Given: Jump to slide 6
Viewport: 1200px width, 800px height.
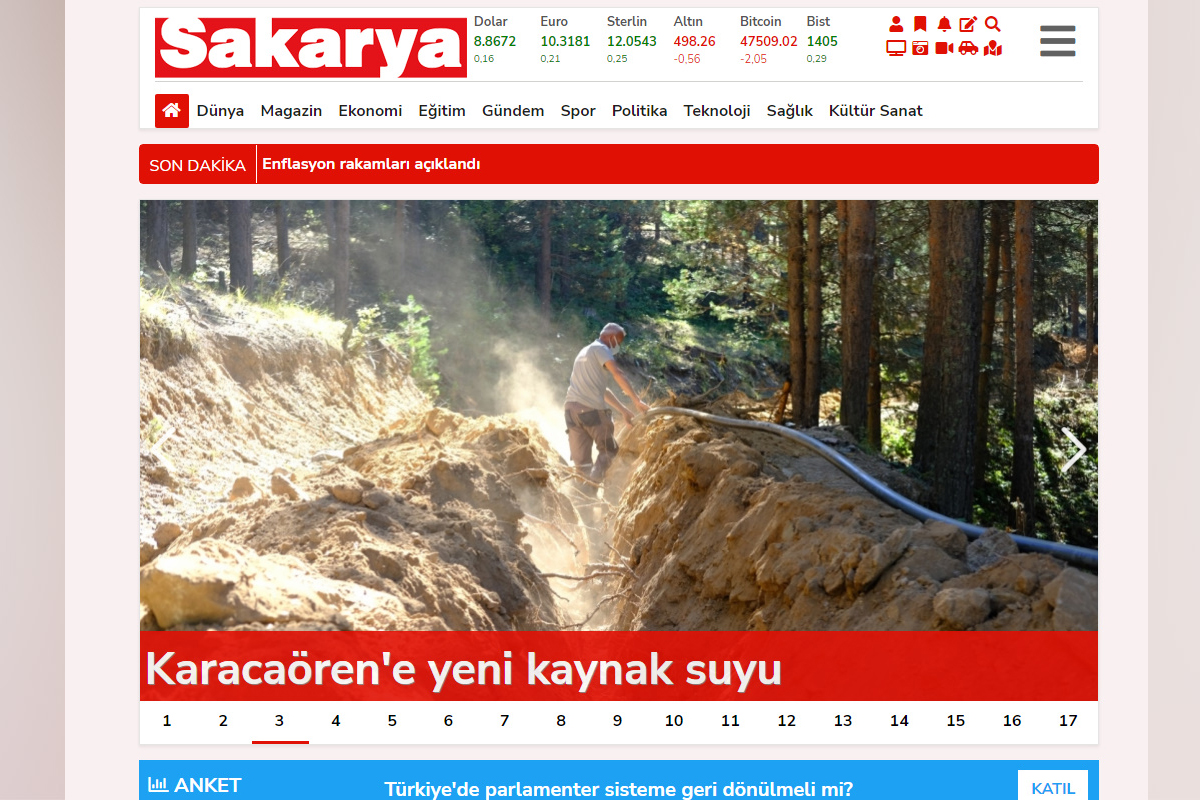Looking at the screenshot, I should (448, 721).
